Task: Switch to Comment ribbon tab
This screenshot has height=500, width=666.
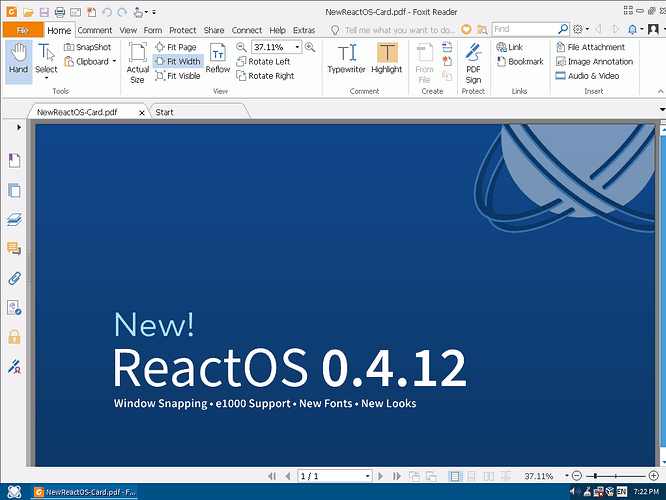Action: click(x=95, y=30)
